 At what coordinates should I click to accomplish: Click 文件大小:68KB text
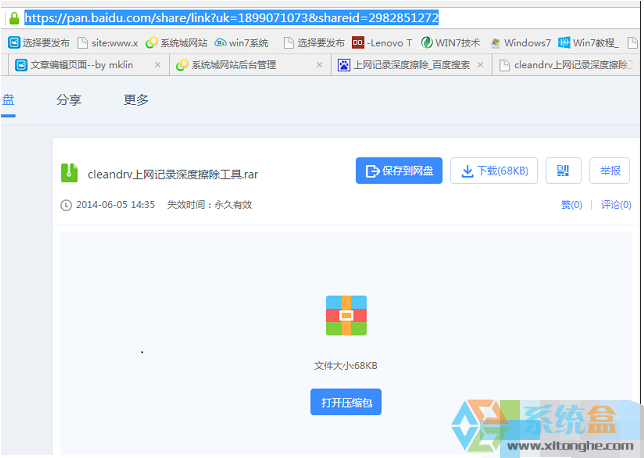pos(346,366)
